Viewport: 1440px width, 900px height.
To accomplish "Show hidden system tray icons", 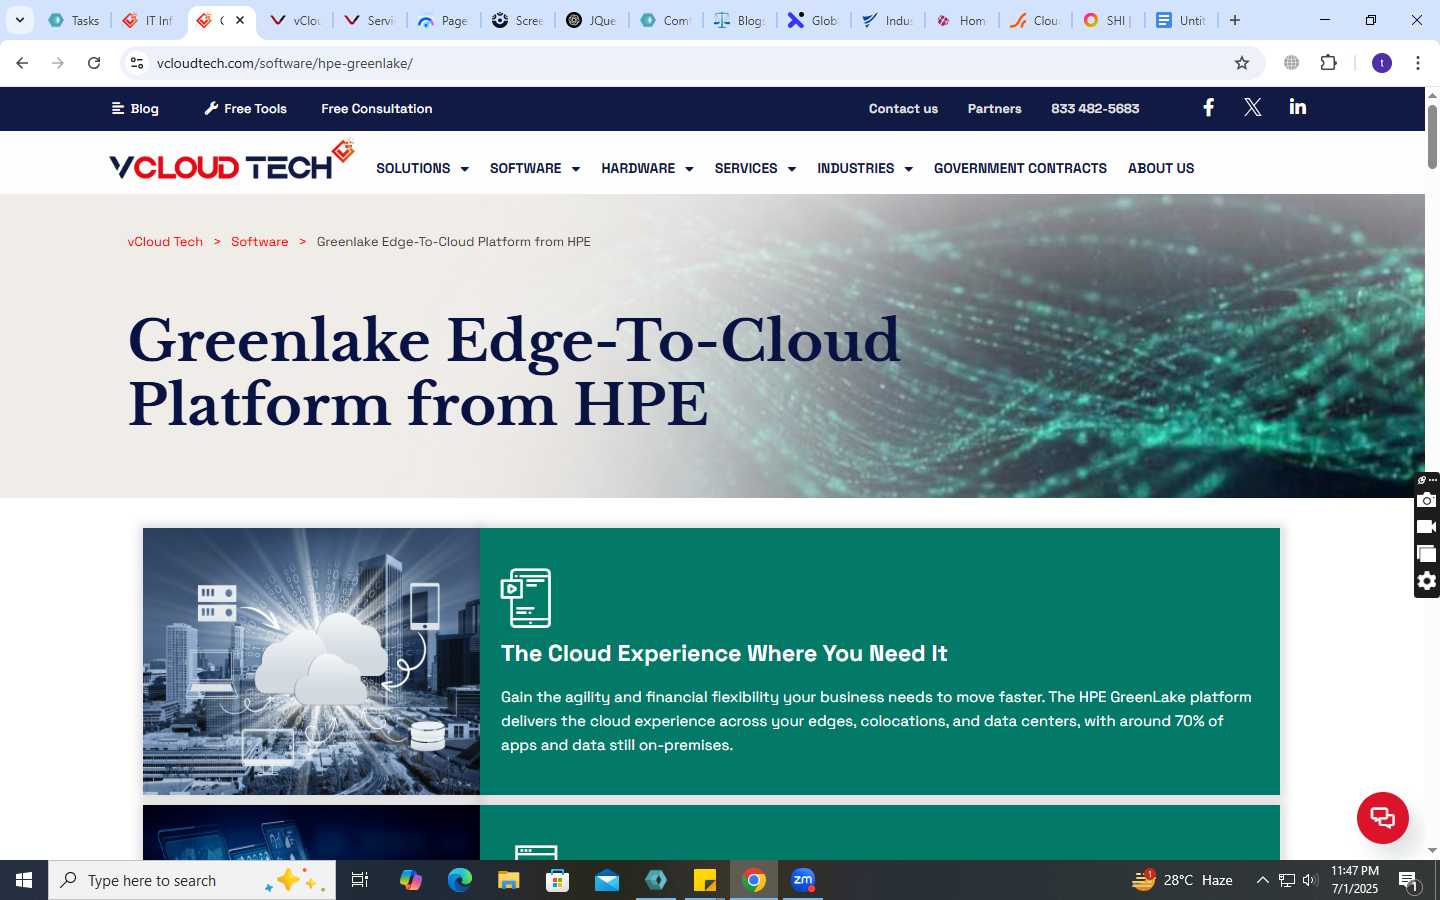I will [1262, 880].
